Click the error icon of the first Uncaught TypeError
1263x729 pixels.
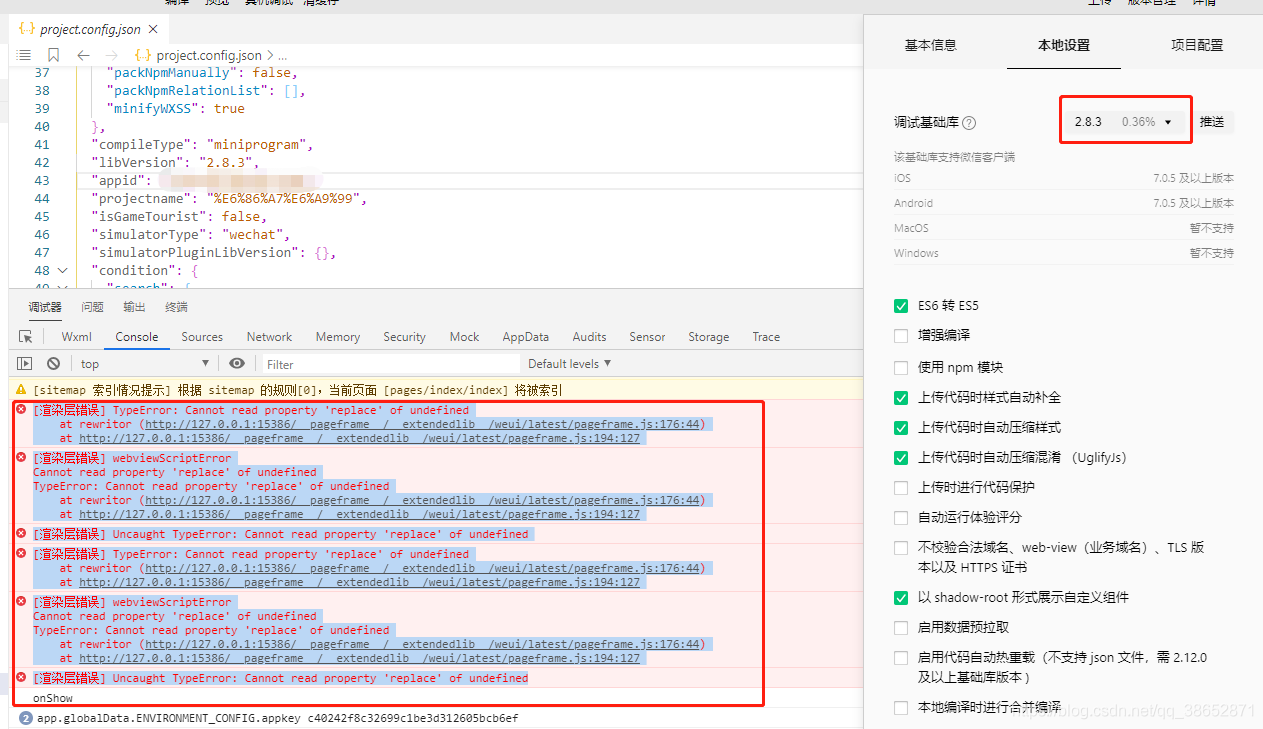21,534
